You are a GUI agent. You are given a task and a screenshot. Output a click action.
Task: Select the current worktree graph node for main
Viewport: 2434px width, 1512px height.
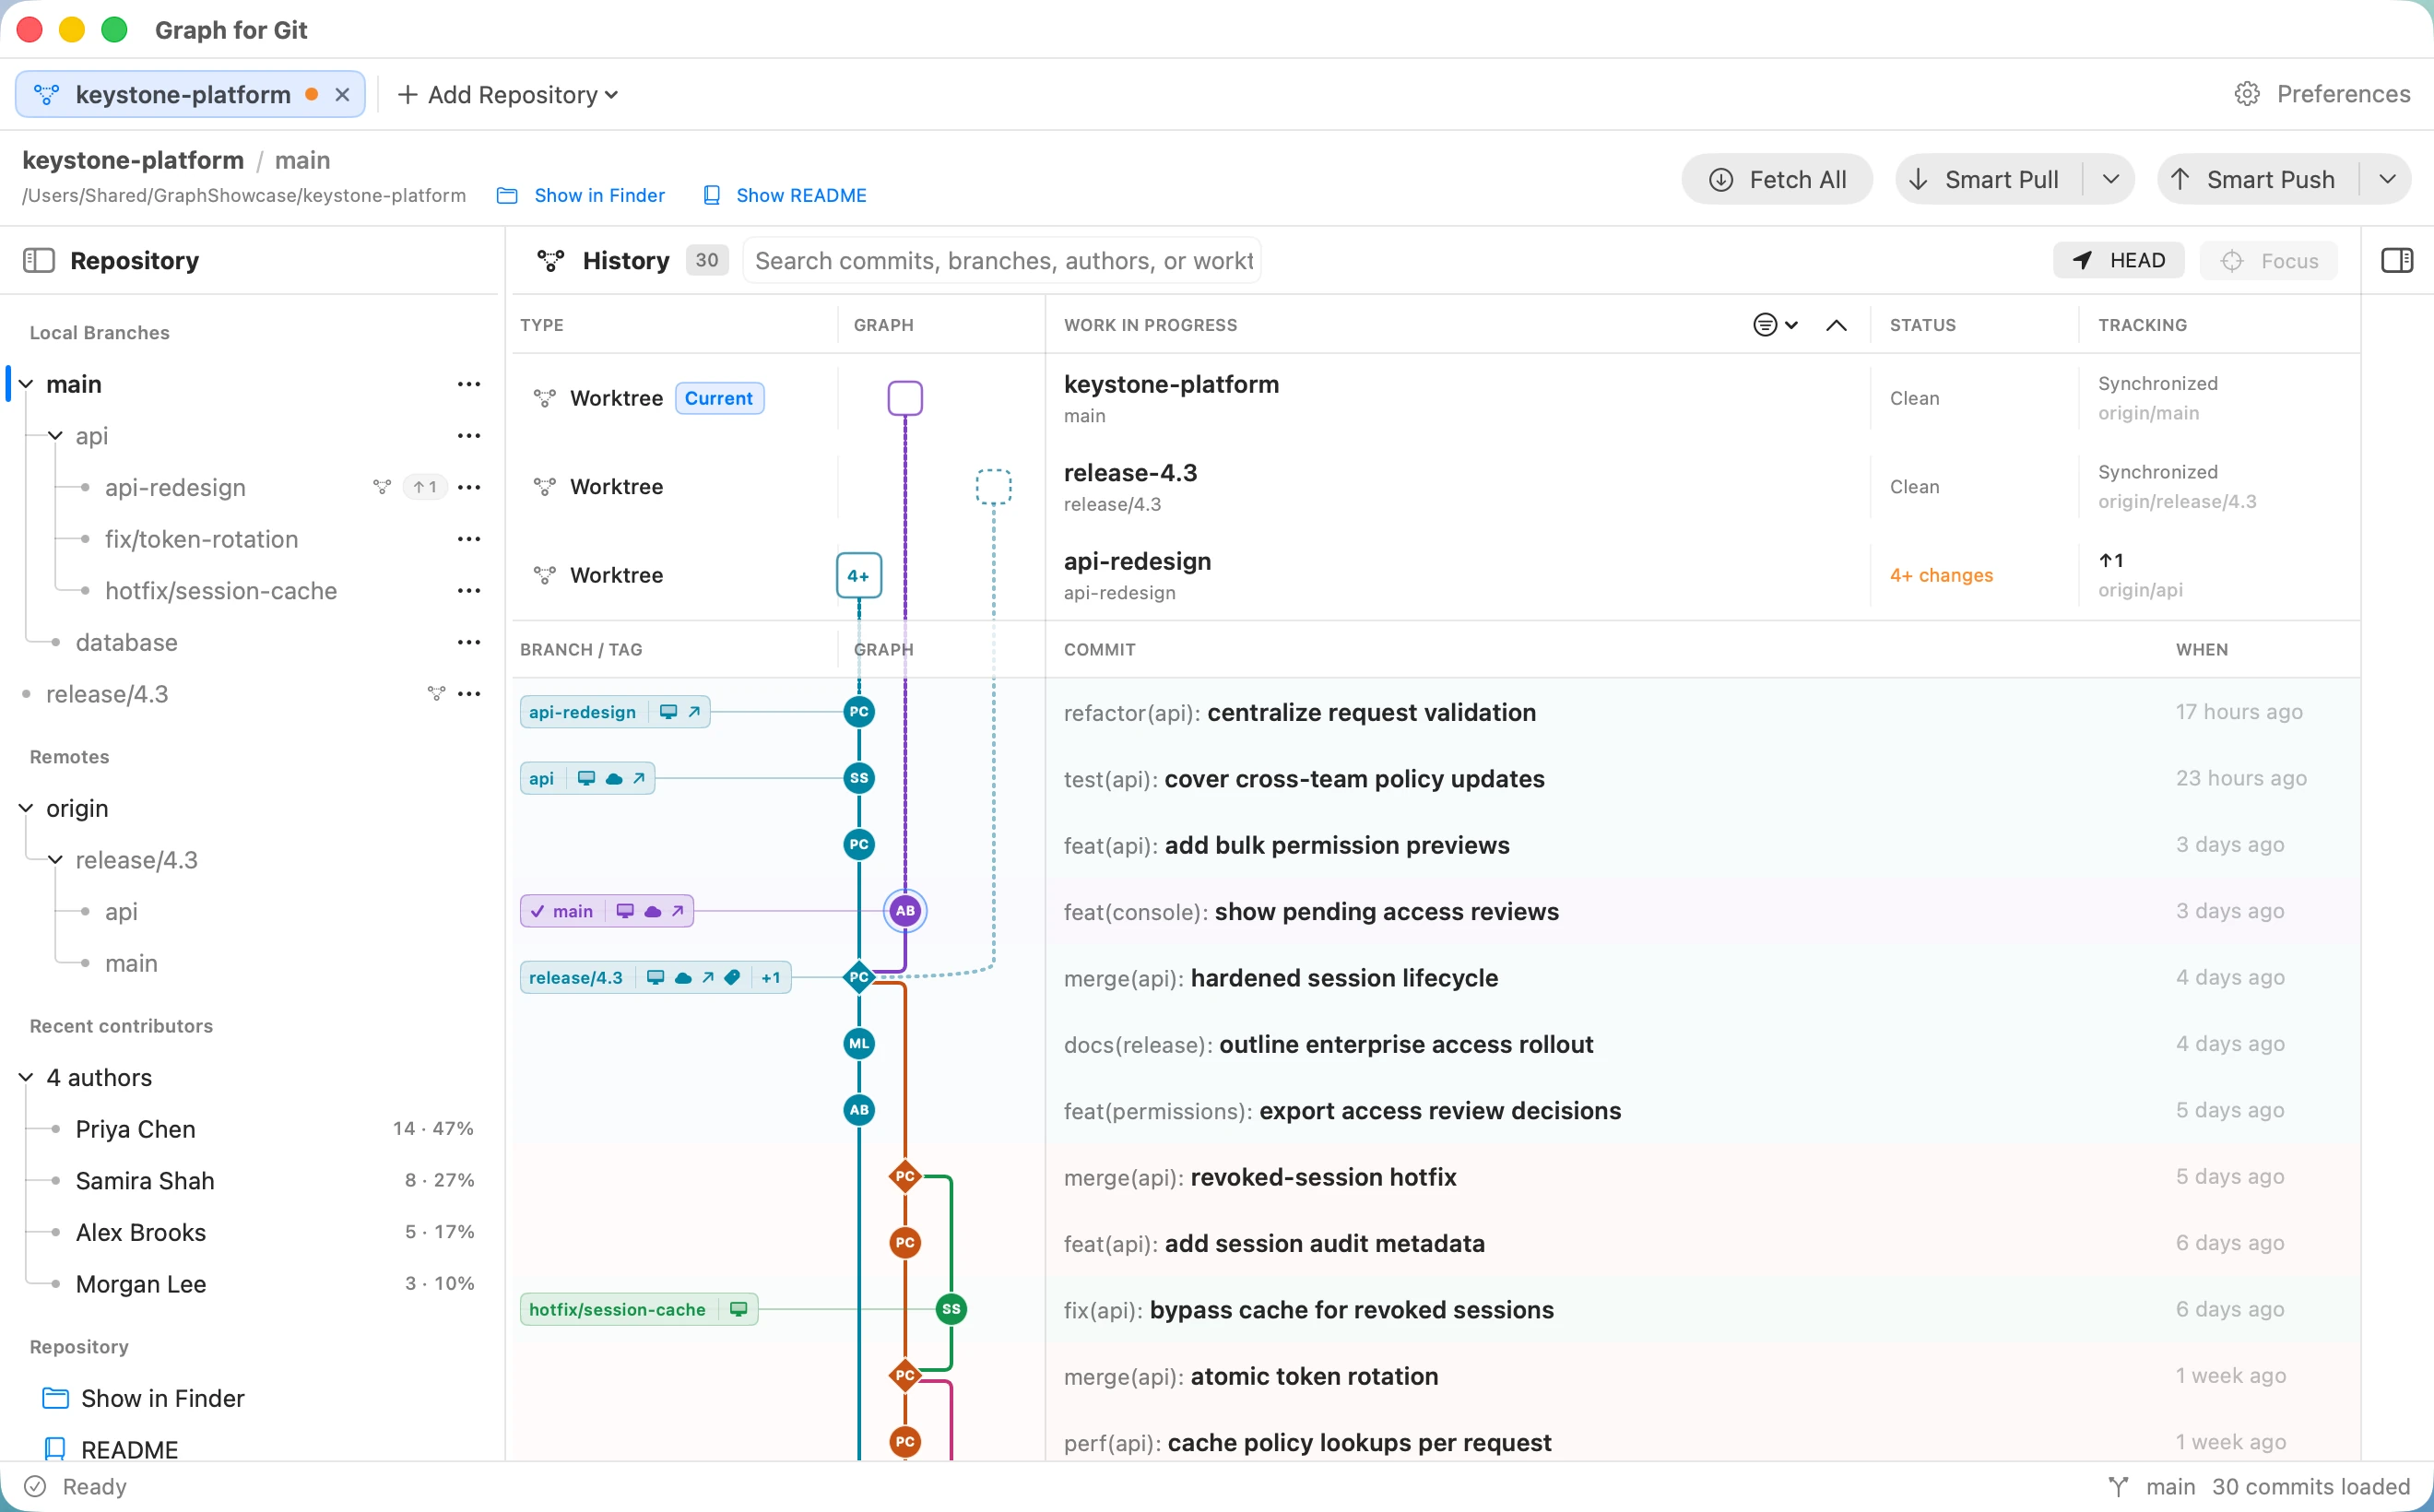[x=905, y=398]
